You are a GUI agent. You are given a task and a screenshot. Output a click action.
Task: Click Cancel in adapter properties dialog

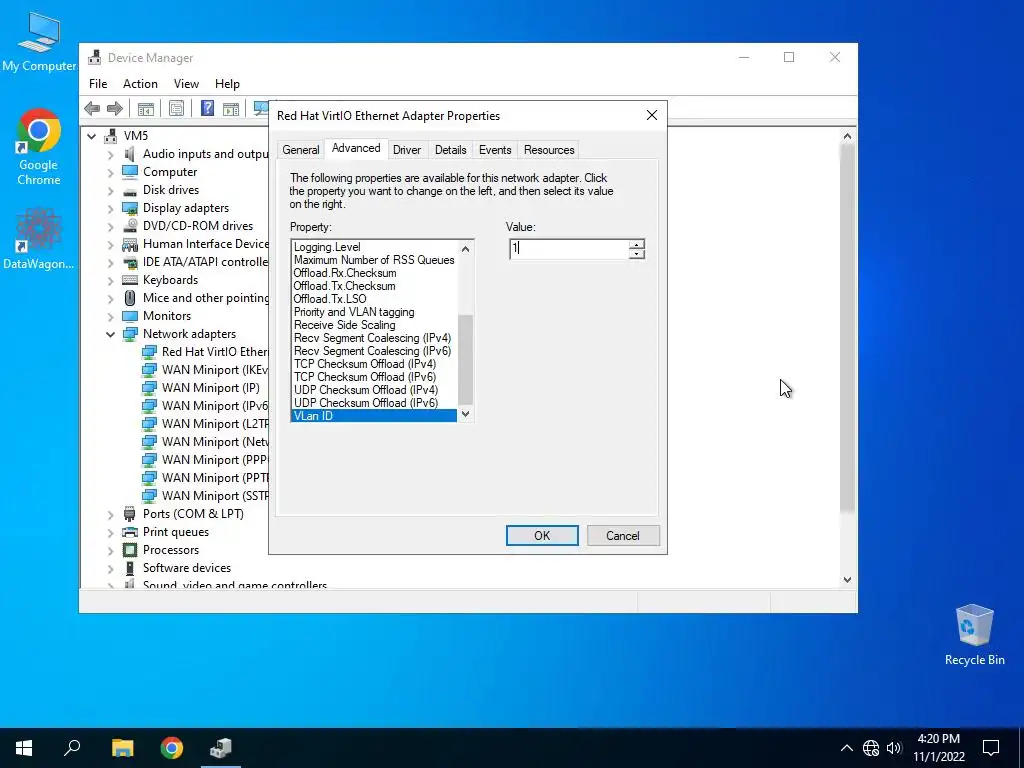[623, 536]
